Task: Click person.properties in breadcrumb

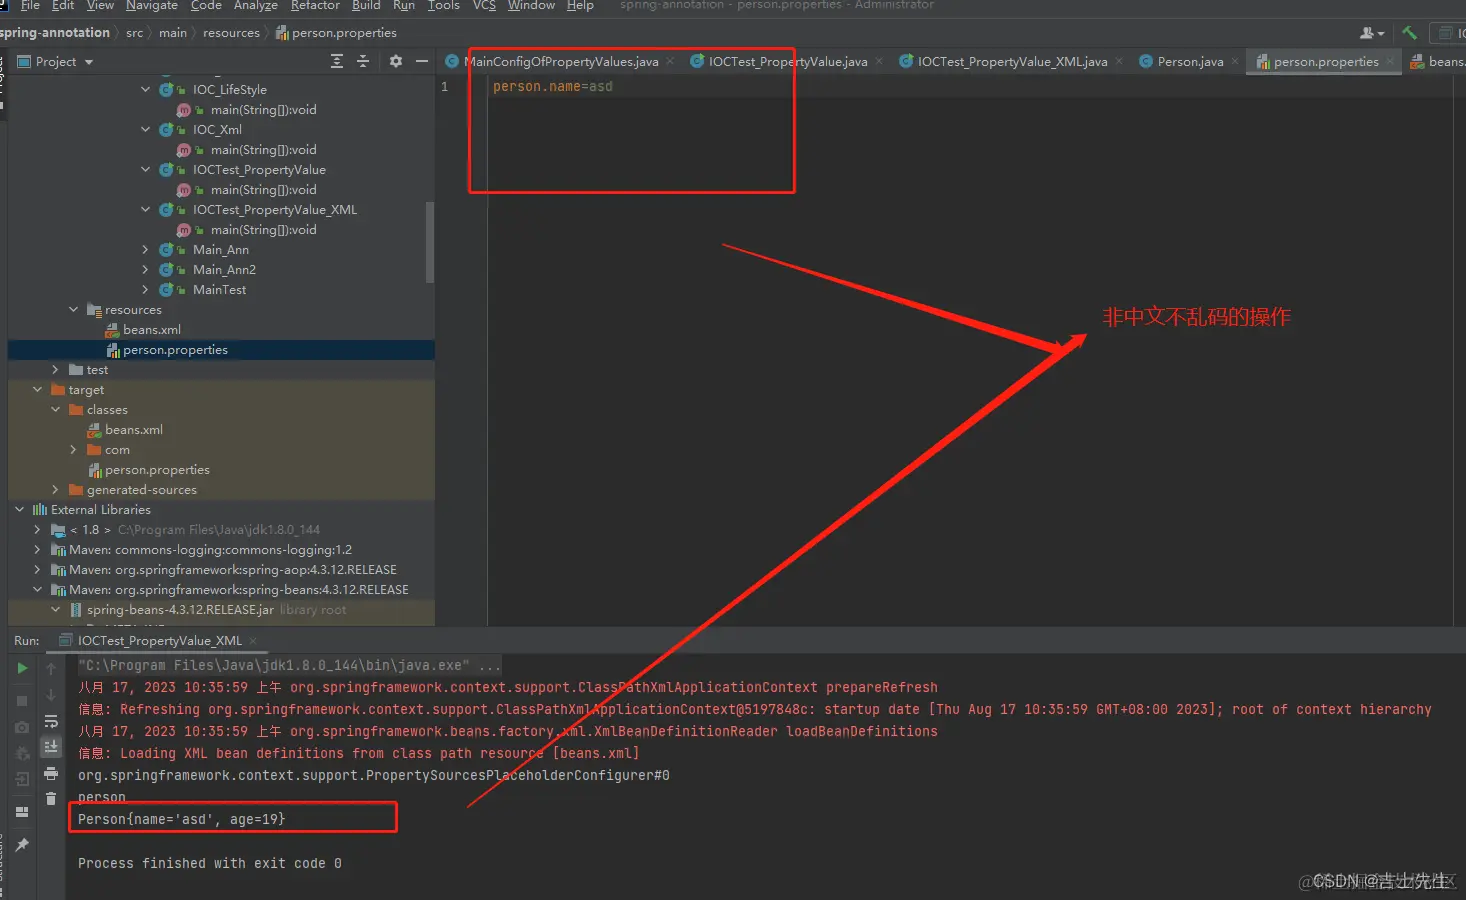Action: click(x=336, y=33)
